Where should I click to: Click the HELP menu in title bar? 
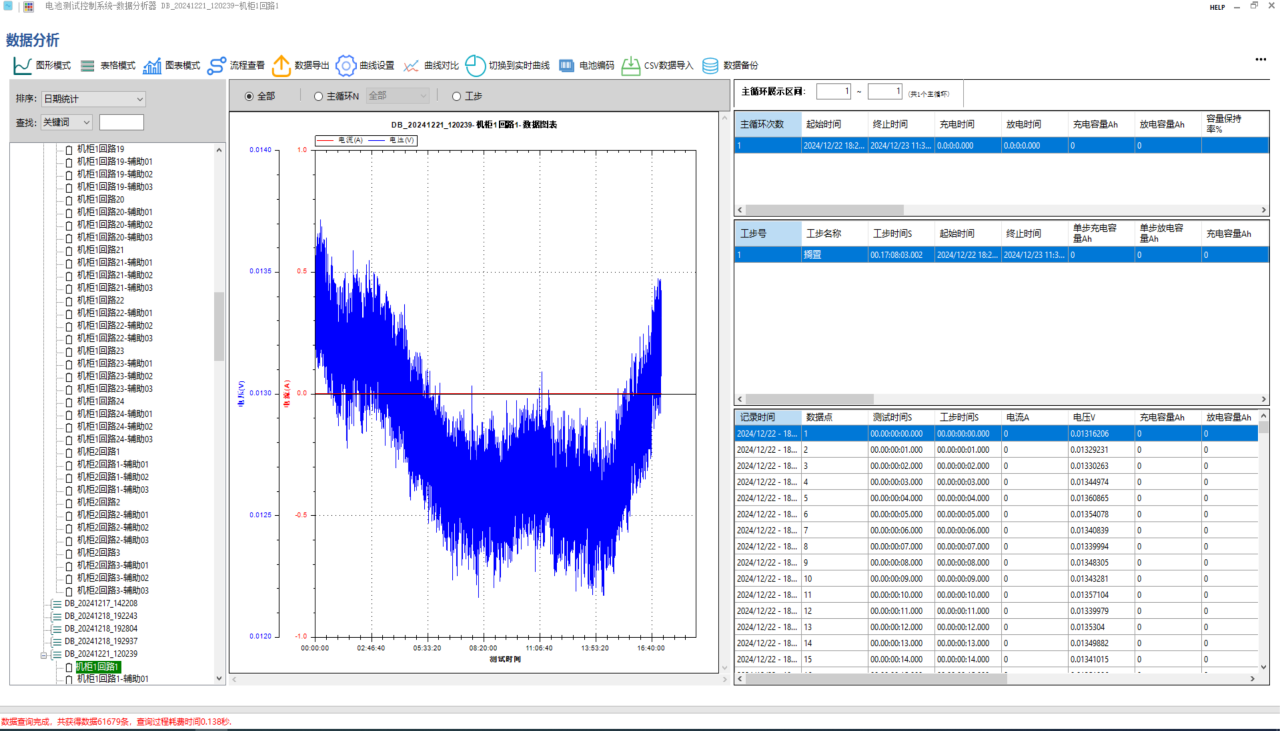(x=1217, y=7)
